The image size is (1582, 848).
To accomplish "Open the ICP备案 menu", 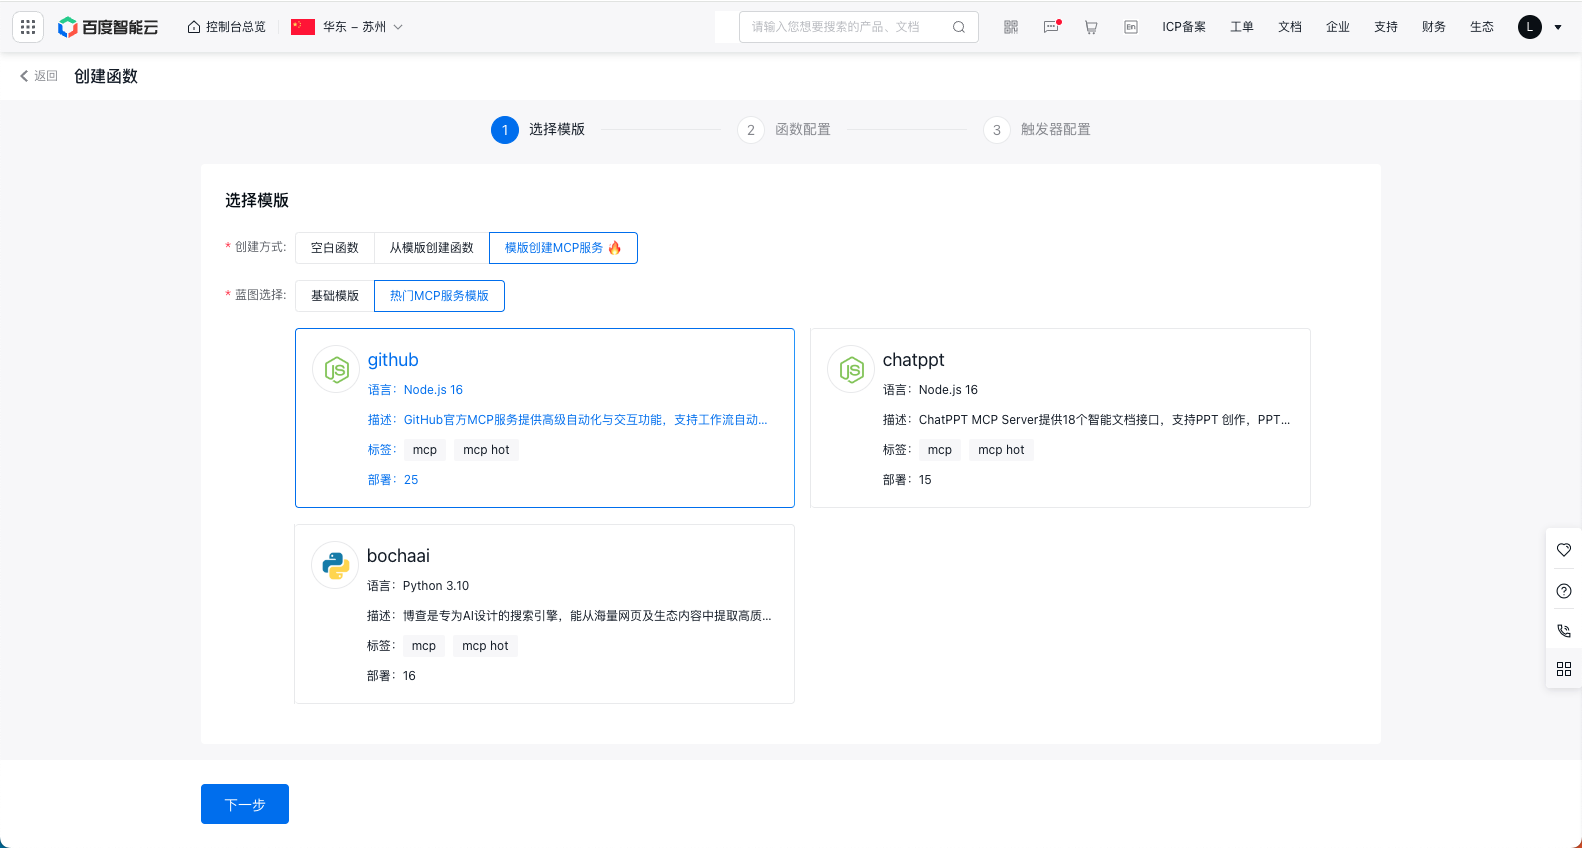I will click(1184, 27).
